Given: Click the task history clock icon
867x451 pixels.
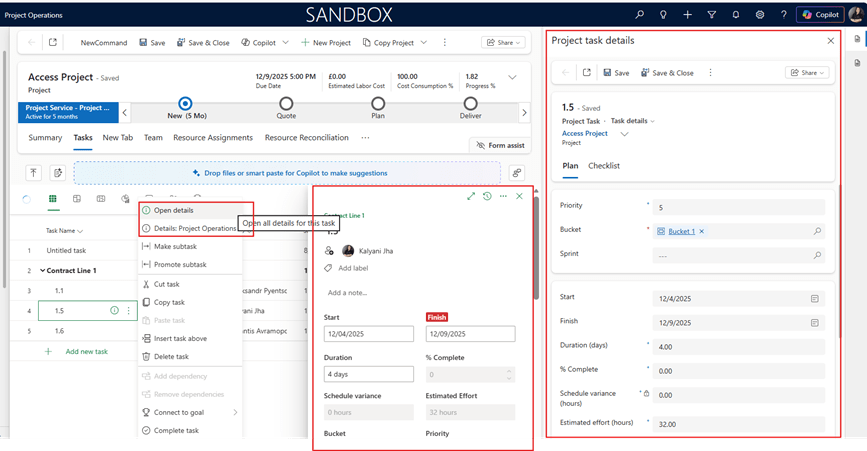Looking at the screenshot, I should 487,196.
